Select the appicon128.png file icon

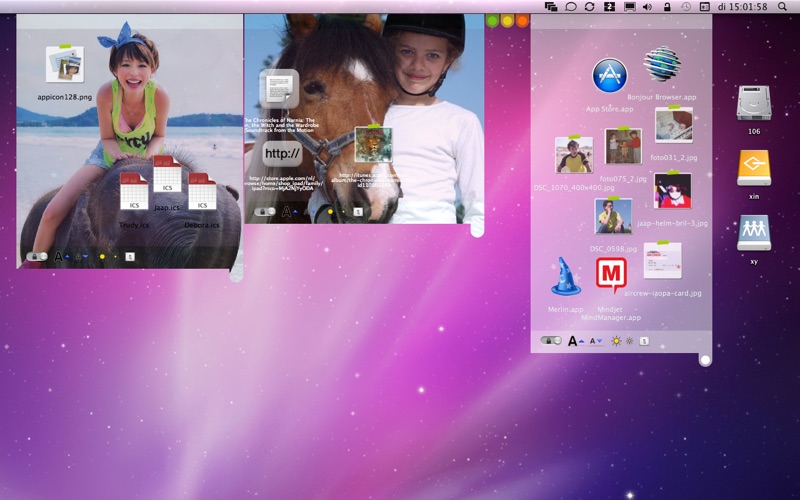[x=64, y=64]
